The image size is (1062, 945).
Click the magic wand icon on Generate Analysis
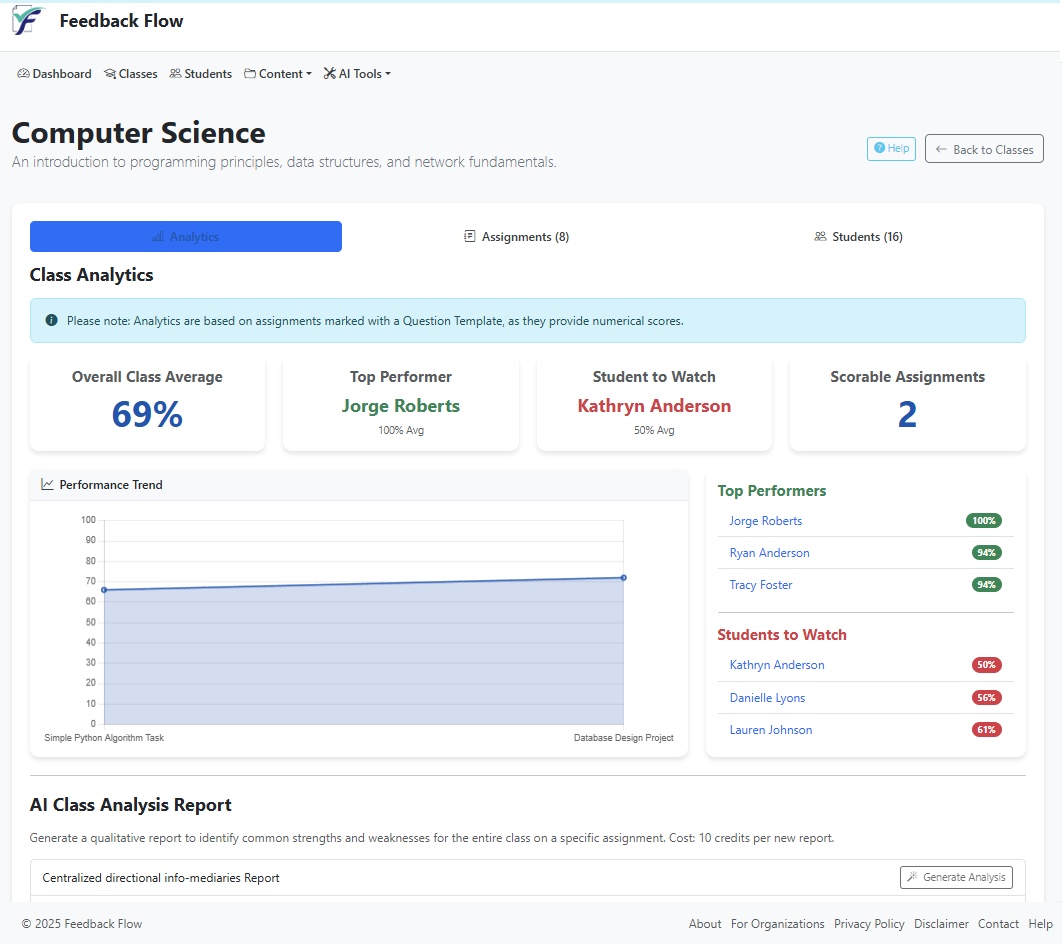click(x=911, y=877)
